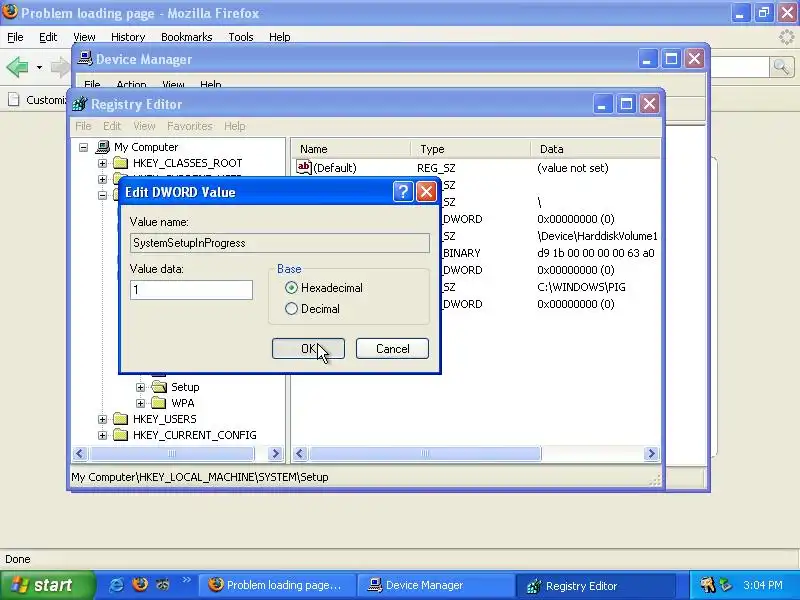Open the Back button history dropdown in Firefox
This screenshot has width=800, height=600.
pos(39,67)
